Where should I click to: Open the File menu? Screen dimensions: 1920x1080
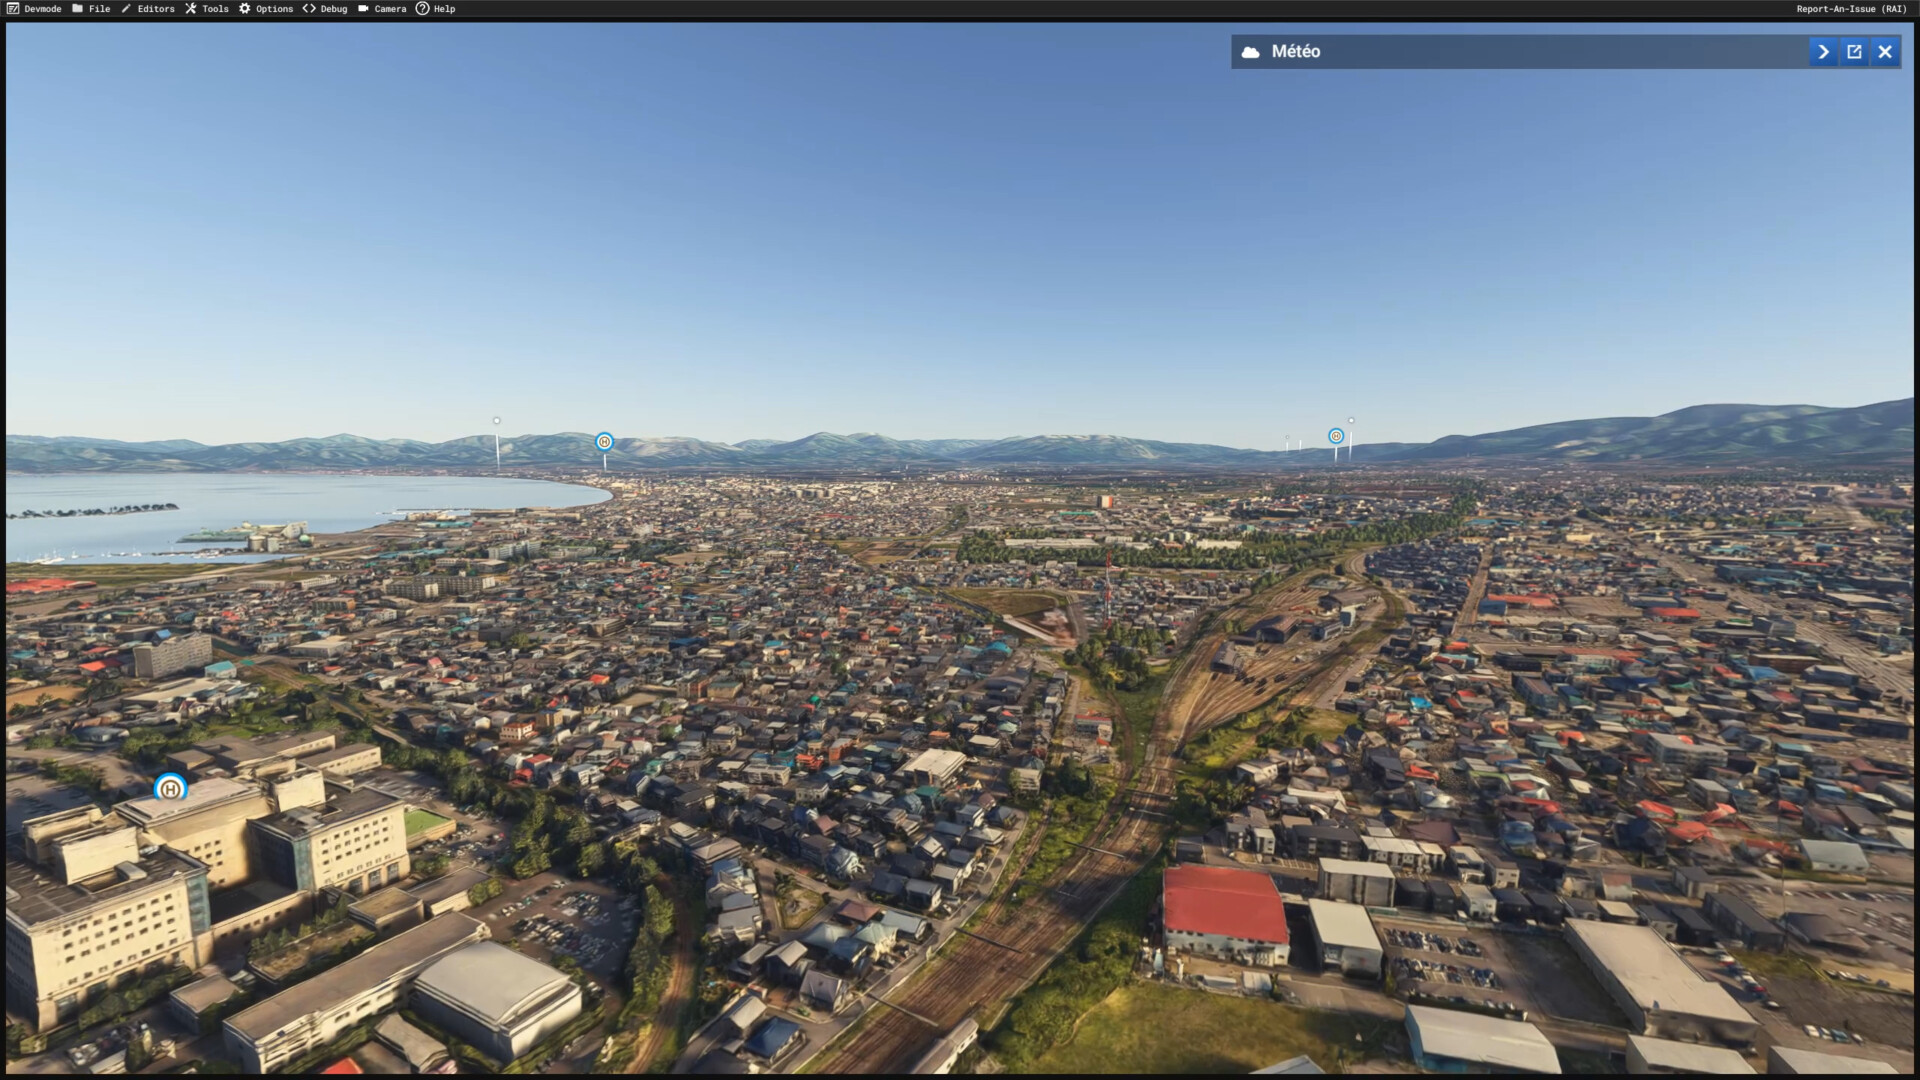[x=91, y=9]
